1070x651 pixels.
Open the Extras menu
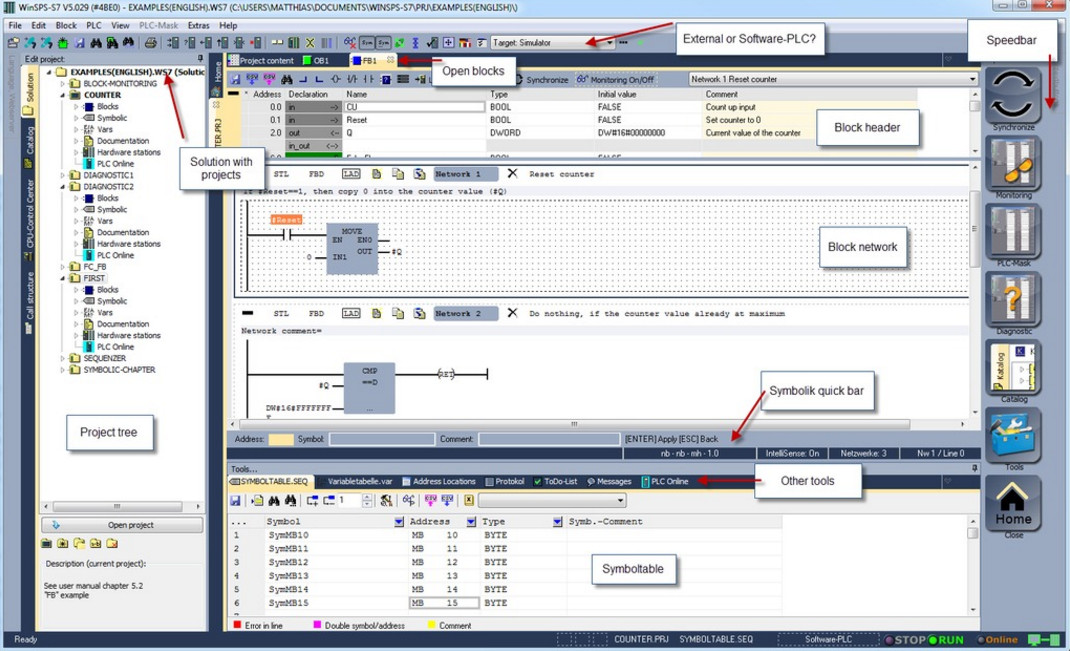(201, 26)
